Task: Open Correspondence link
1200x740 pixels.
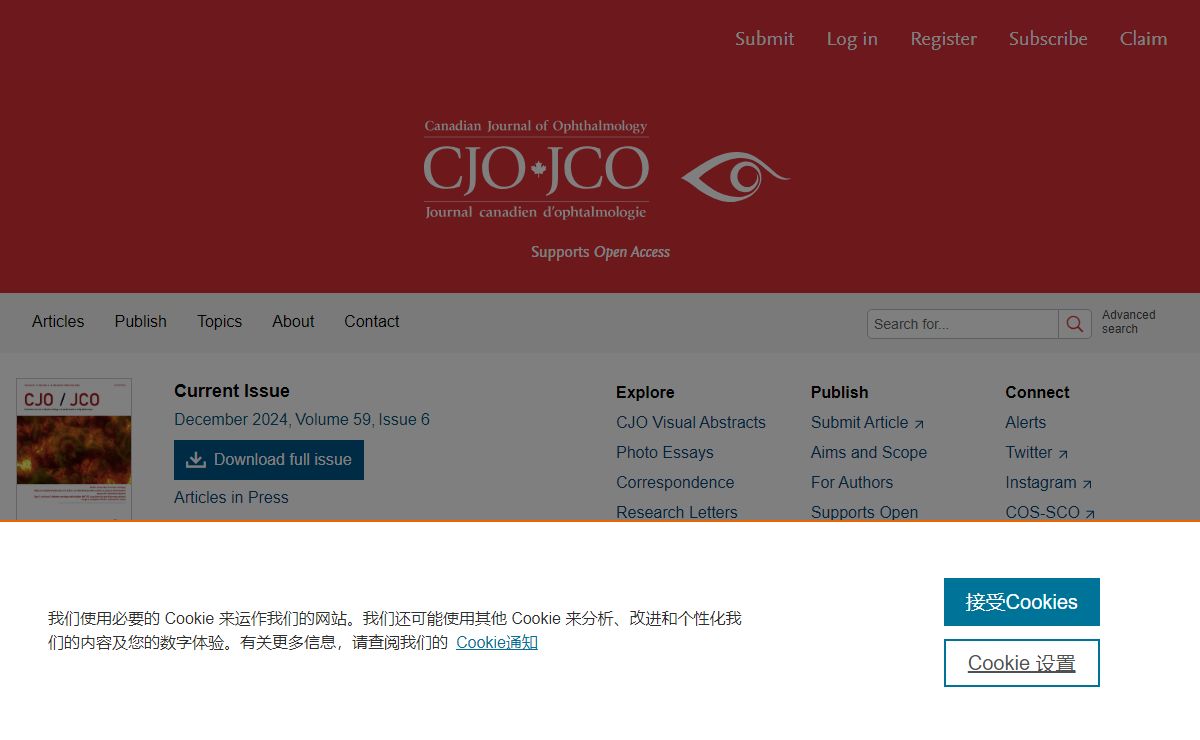Action: point(675,483)
